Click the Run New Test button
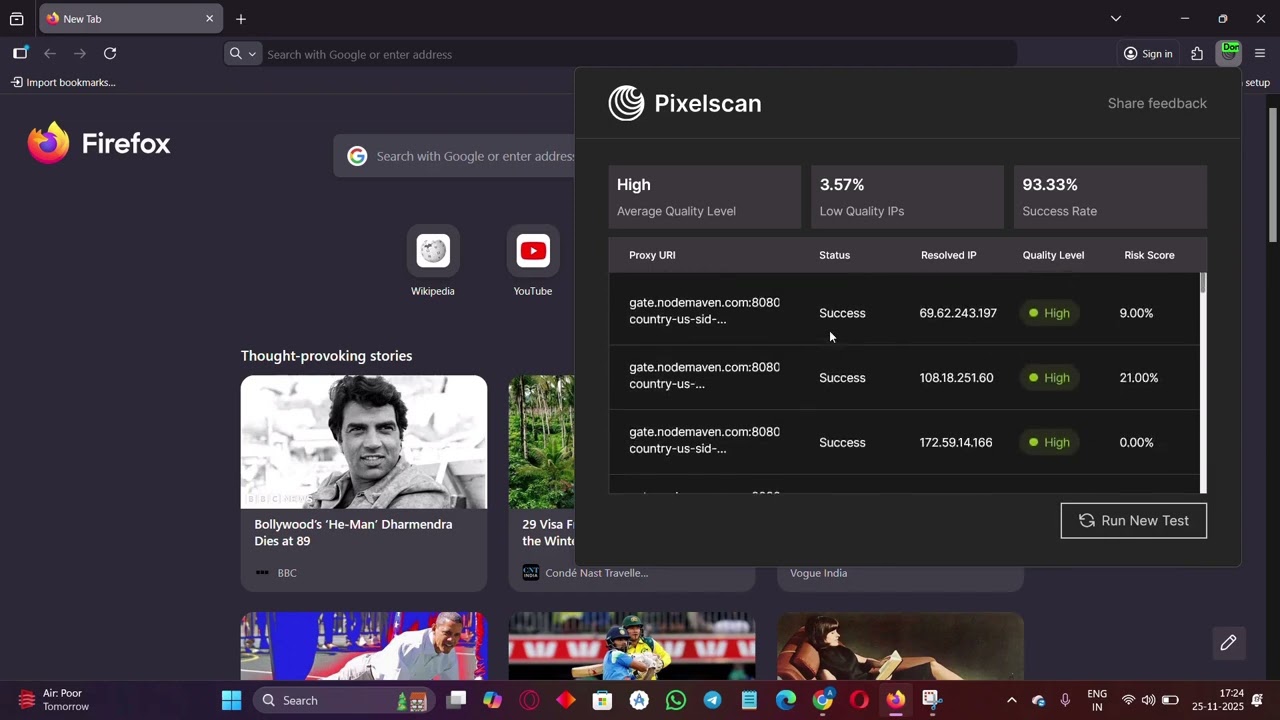Image resolution: width=1280 pixels, height=720 pixels. pos(1133,520)
